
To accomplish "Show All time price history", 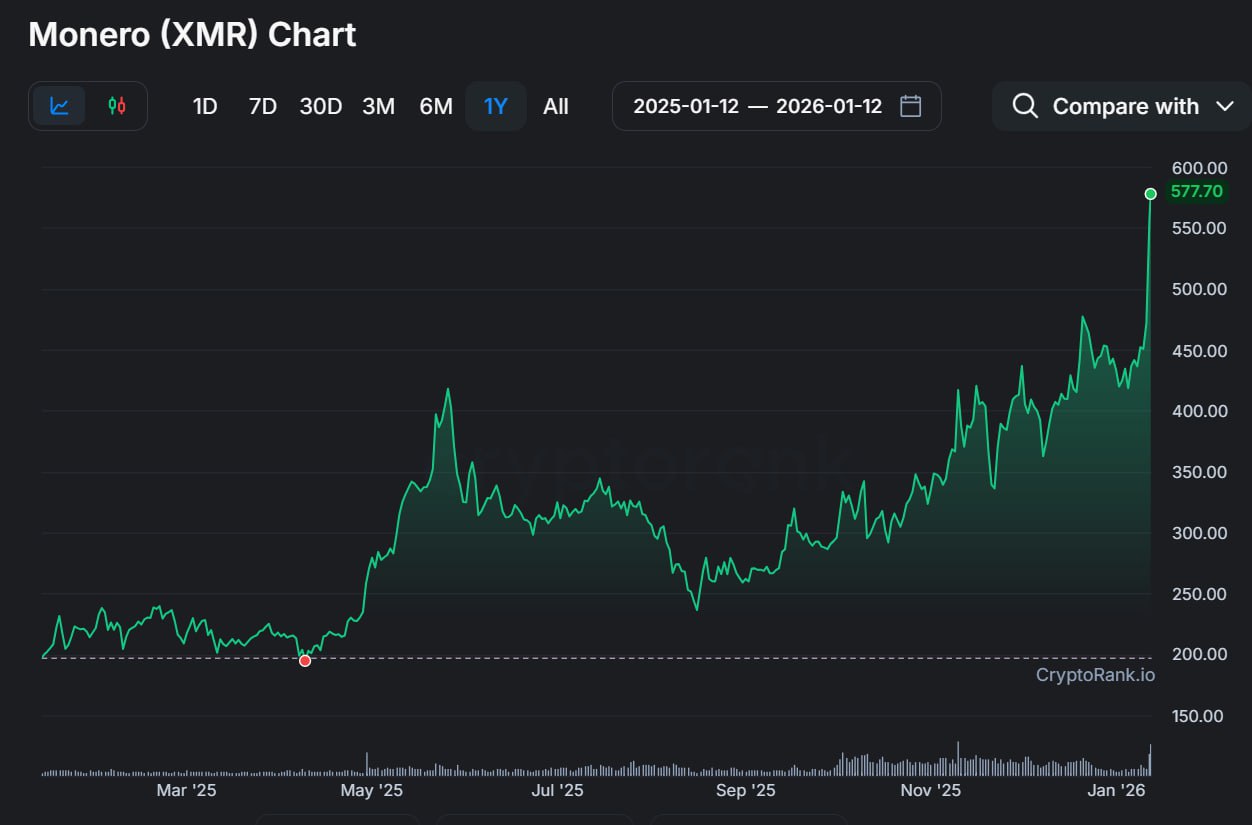I will click(x=556, y=106).
